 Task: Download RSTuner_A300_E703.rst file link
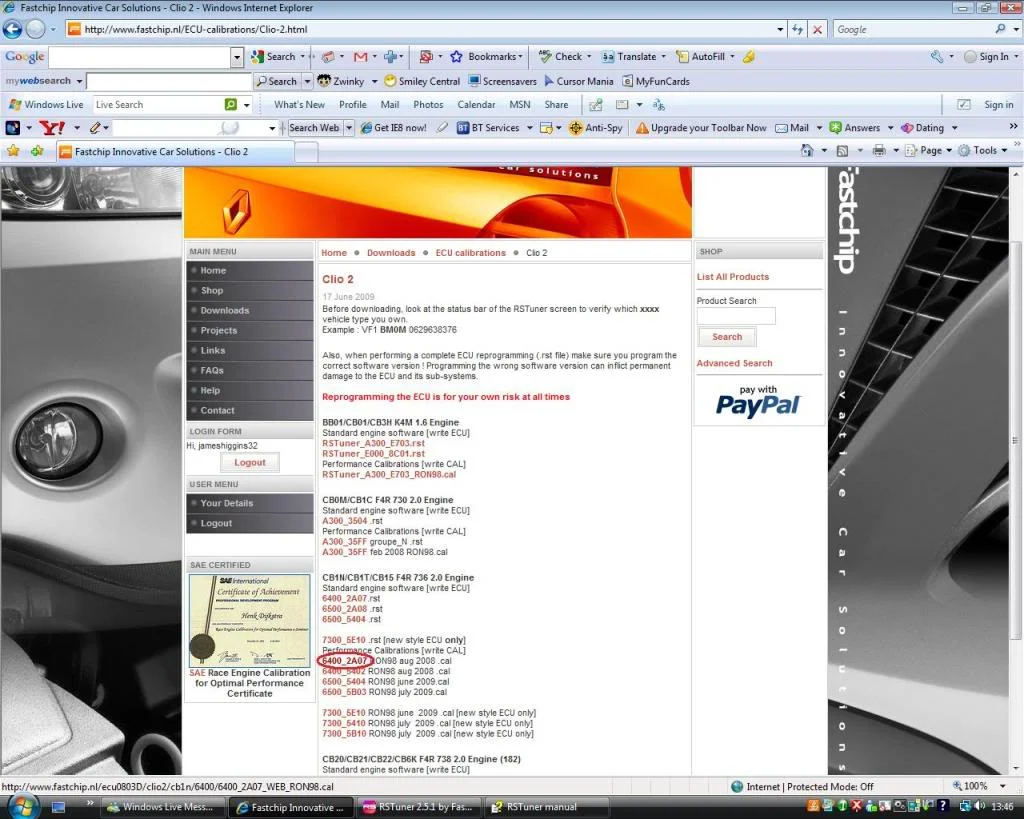373,443
